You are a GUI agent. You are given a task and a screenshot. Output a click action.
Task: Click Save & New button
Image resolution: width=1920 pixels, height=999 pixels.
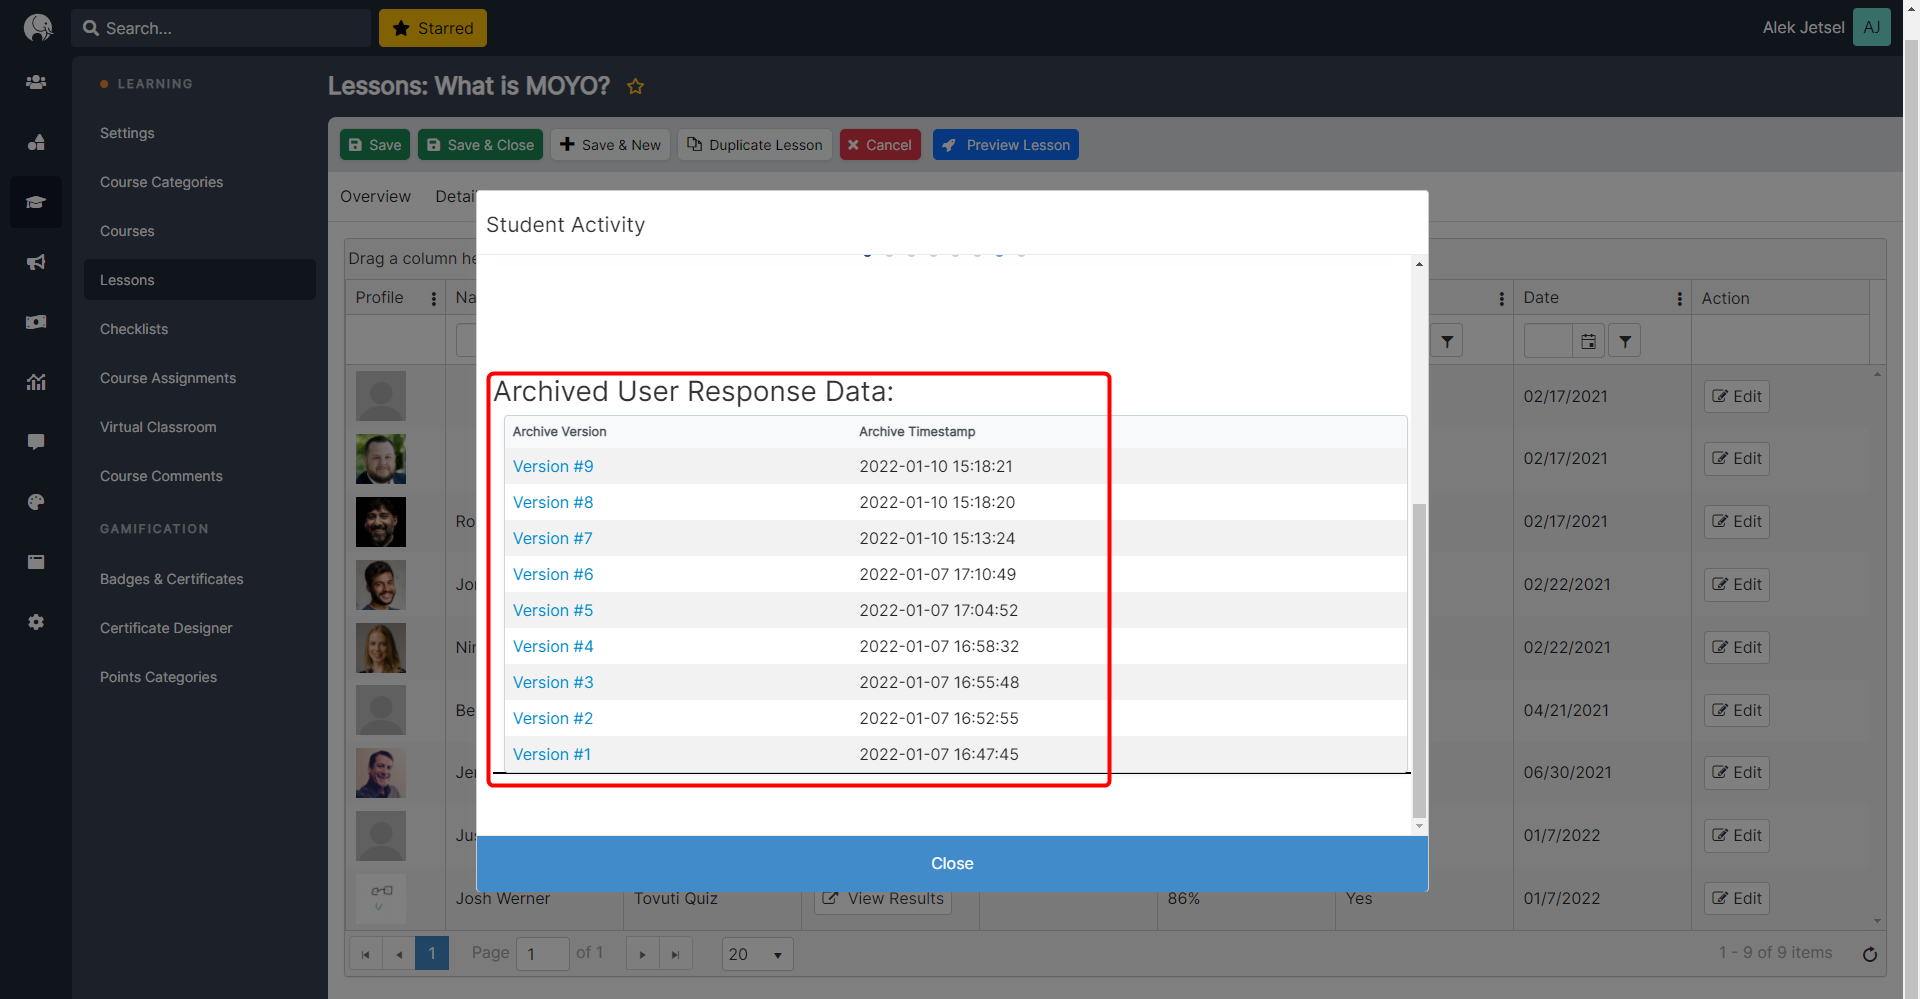pos(610,145)
